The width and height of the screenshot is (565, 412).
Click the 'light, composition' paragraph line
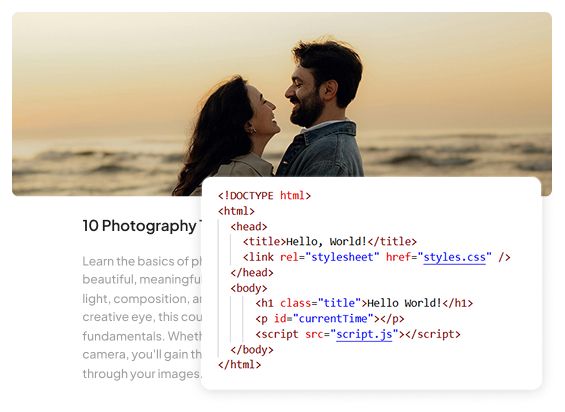click(142, 299)
